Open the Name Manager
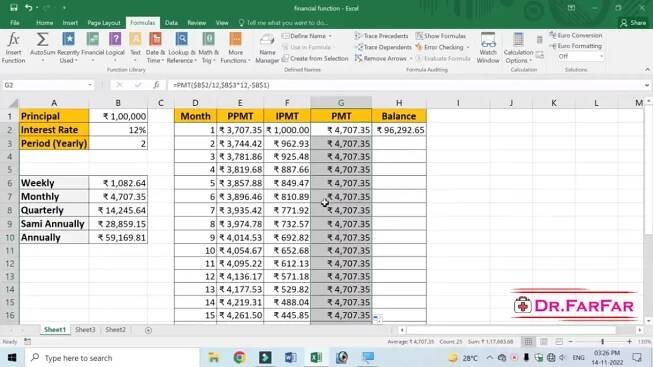This screenshot has height=367, width=653. click(267, 48)
